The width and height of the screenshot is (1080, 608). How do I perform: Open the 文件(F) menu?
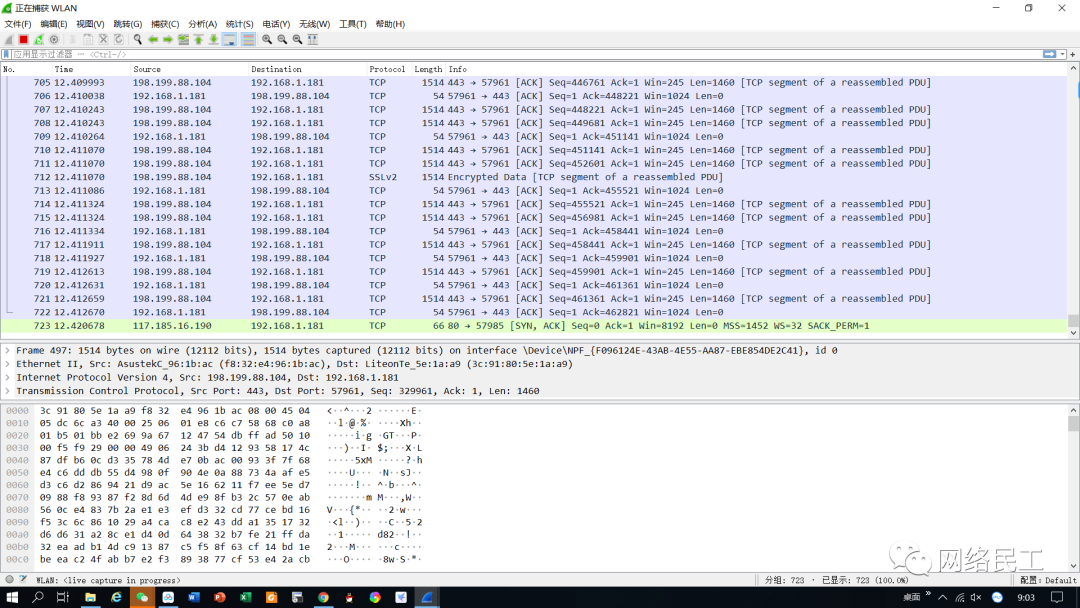pyautogui.click(x=18, y=24)
